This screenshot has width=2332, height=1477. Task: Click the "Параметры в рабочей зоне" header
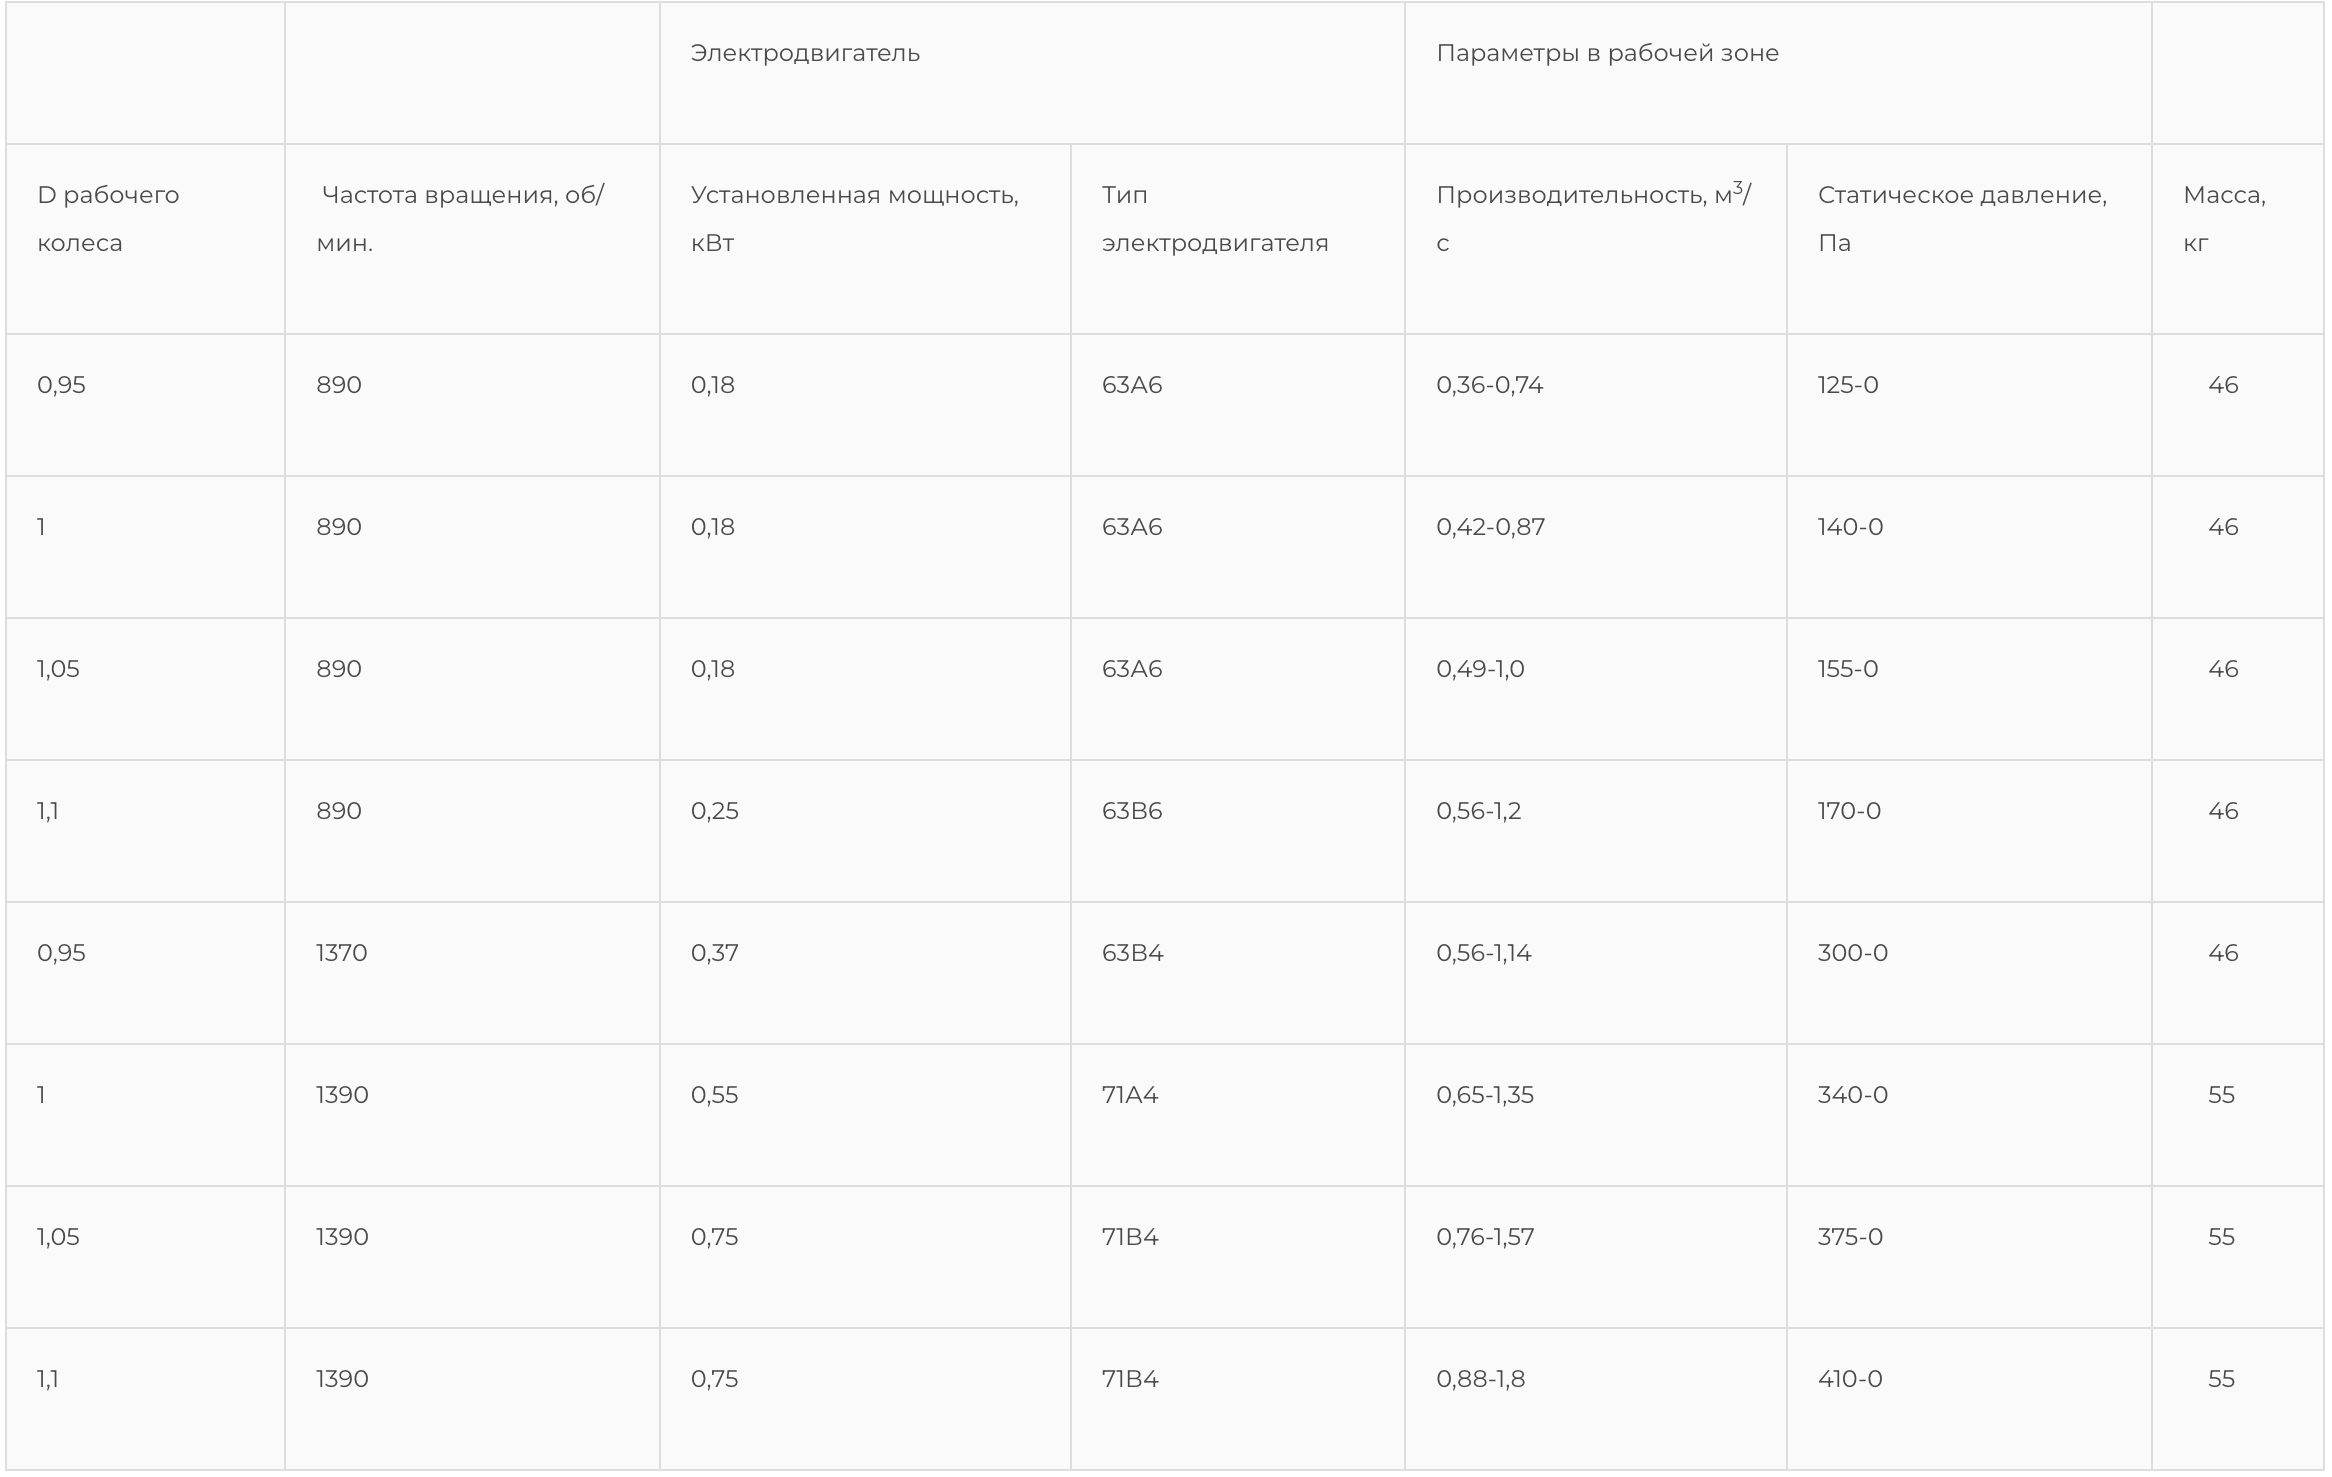click(x=1607, y=53)
